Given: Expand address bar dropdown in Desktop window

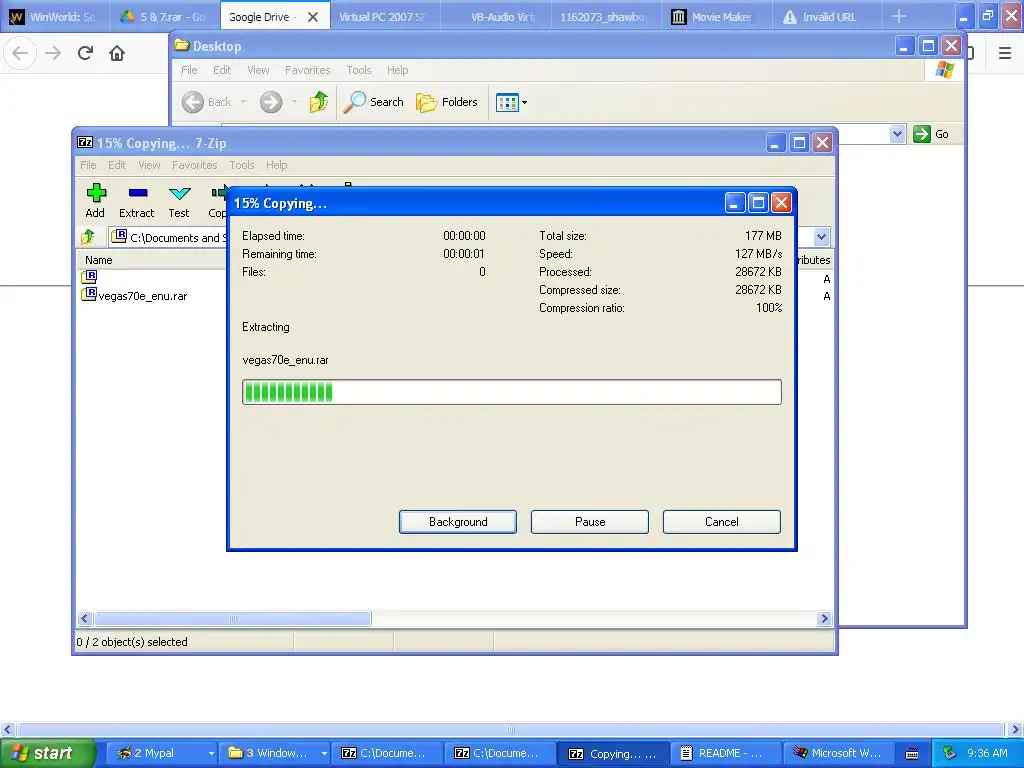Looking at the screenshot, I should coord(897,134).
